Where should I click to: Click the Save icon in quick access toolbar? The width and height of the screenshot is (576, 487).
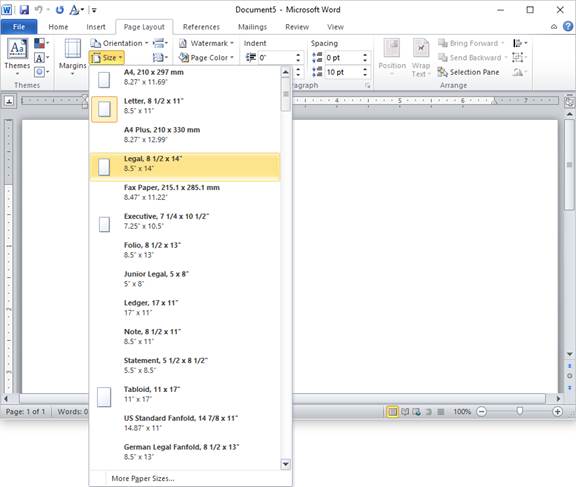click(24, 10)
